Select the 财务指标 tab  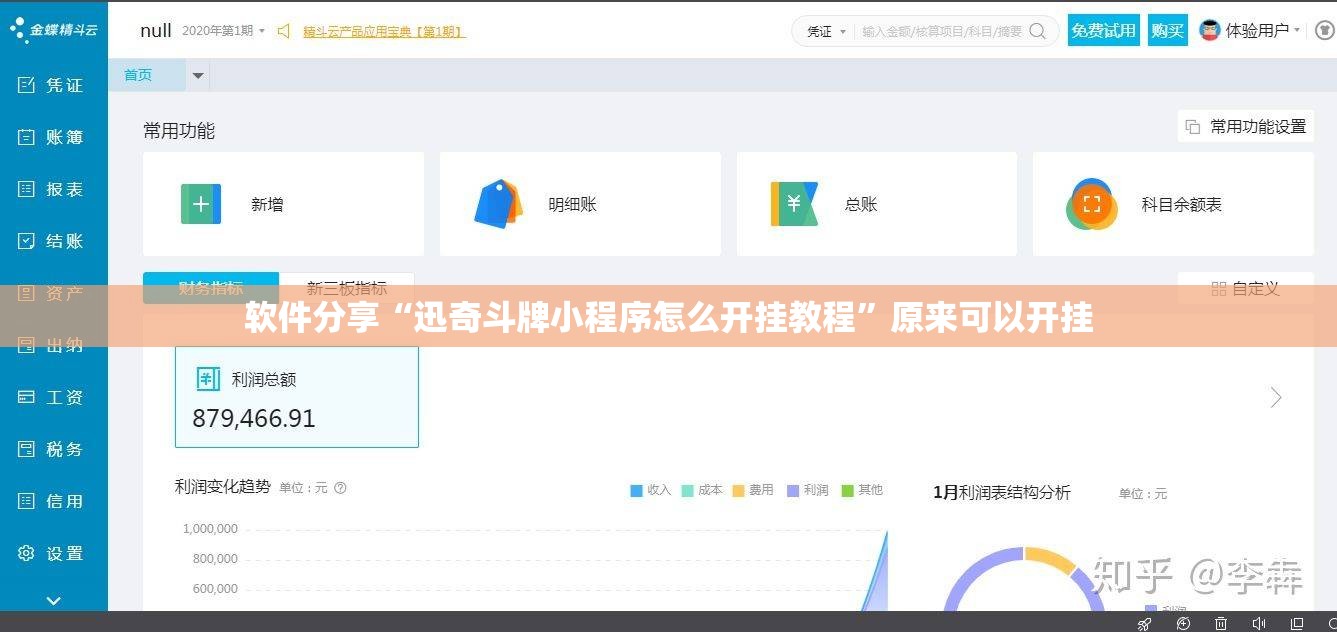click(x=210, y=288)
